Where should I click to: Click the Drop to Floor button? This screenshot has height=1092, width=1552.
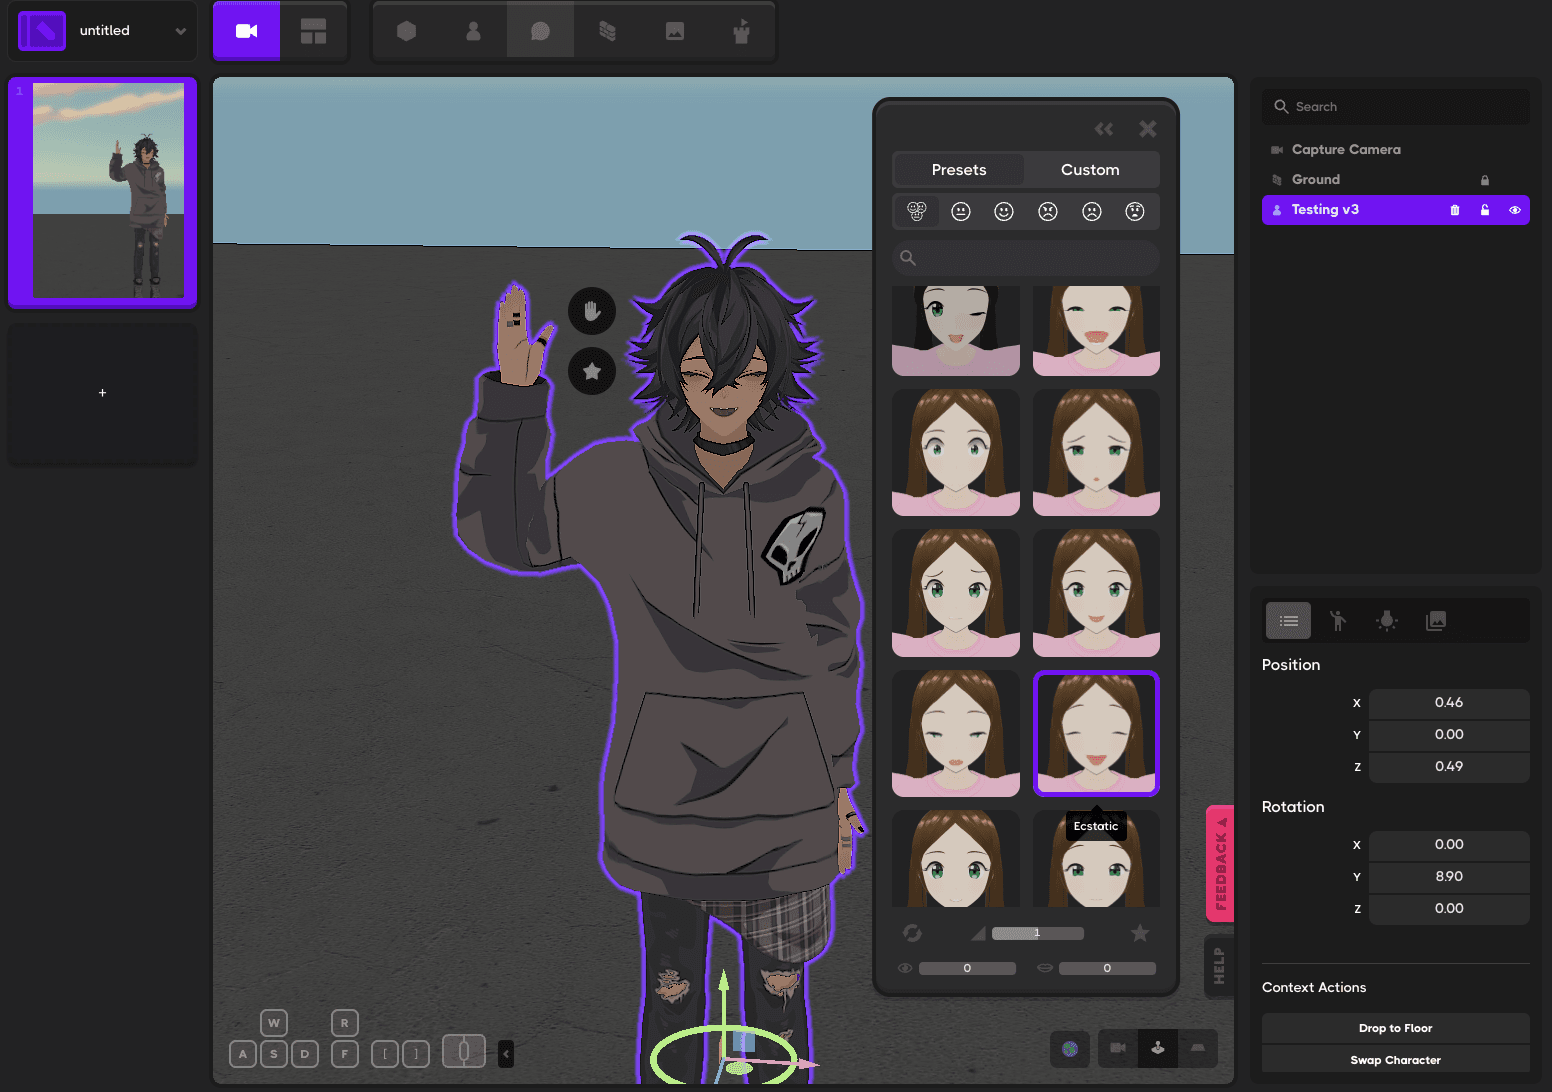pos(1395,1027)
